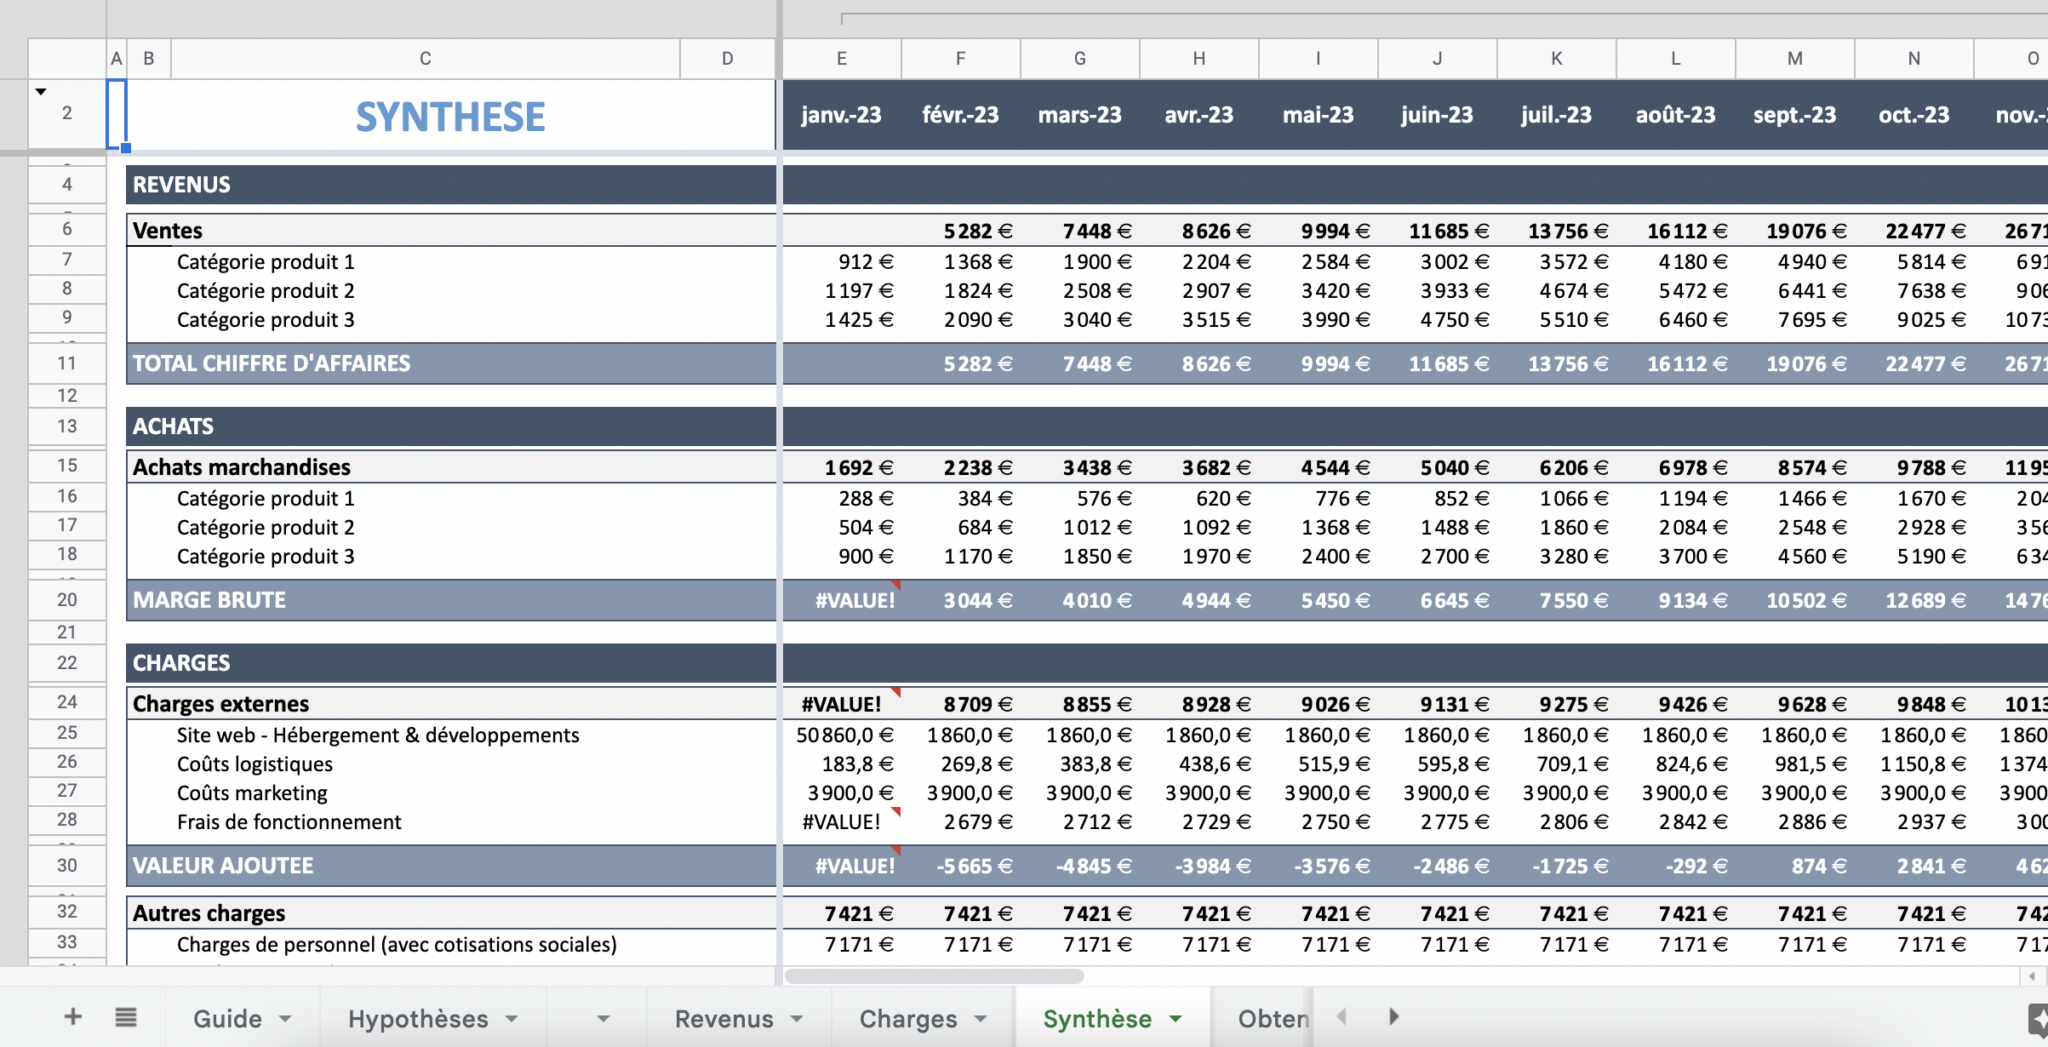Open the Charges tab dropdown arrow
The height and width of the screenshot is (1047, 2048).
tap(981, 1019)
